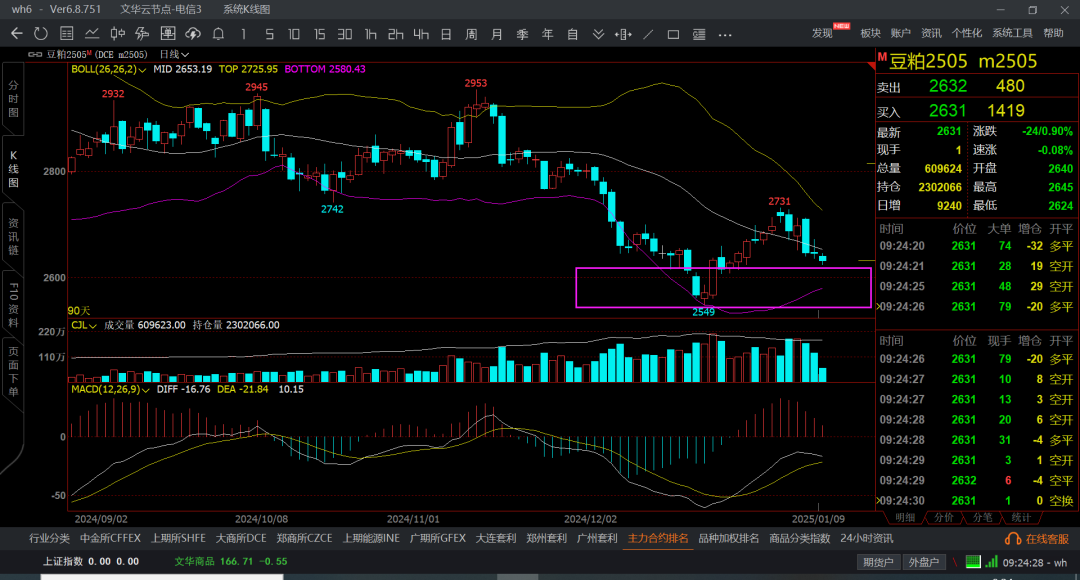Expand the BOLL indicator dropdown arrow
This screenshot has width=1080, height=580.
pyautogui.click(x=143, y=70)
